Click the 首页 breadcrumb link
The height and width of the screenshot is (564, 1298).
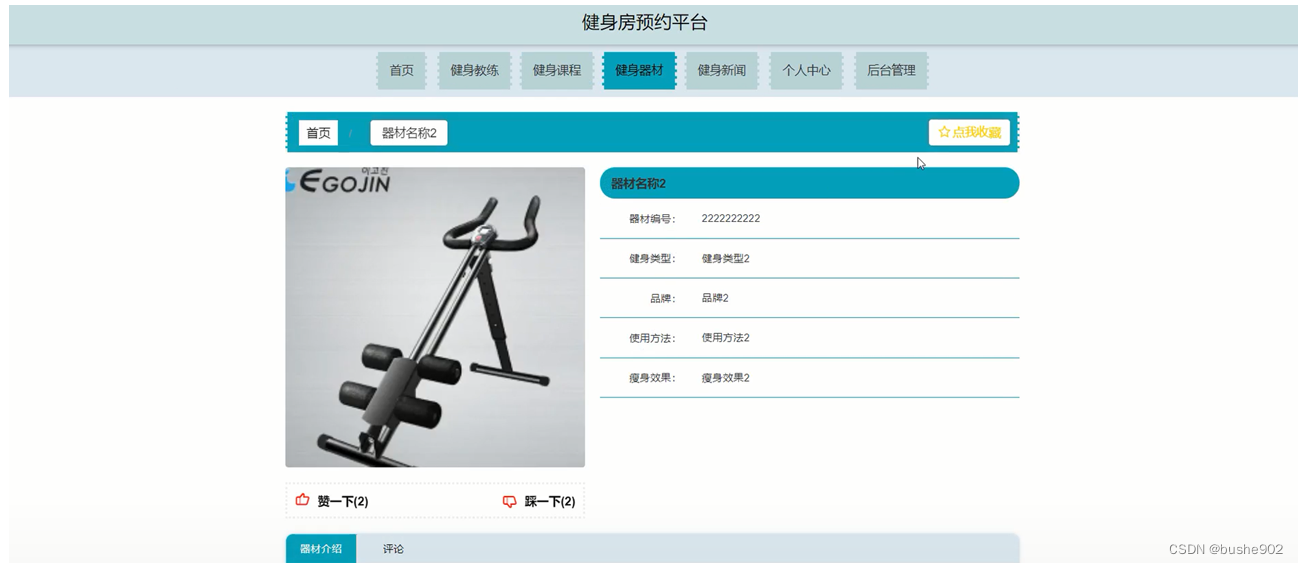[x=318, y=133]
